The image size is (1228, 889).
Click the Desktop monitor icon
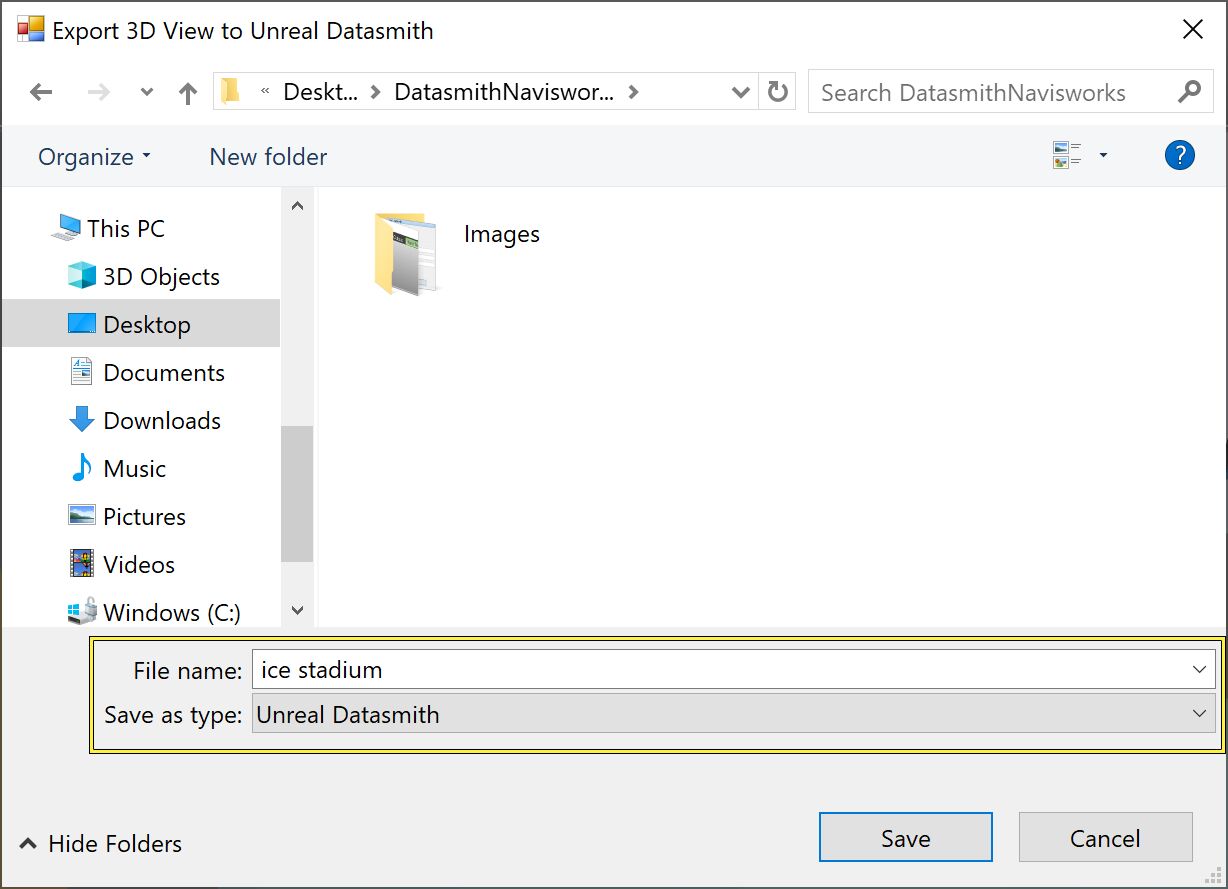click(x=81, y=324)
